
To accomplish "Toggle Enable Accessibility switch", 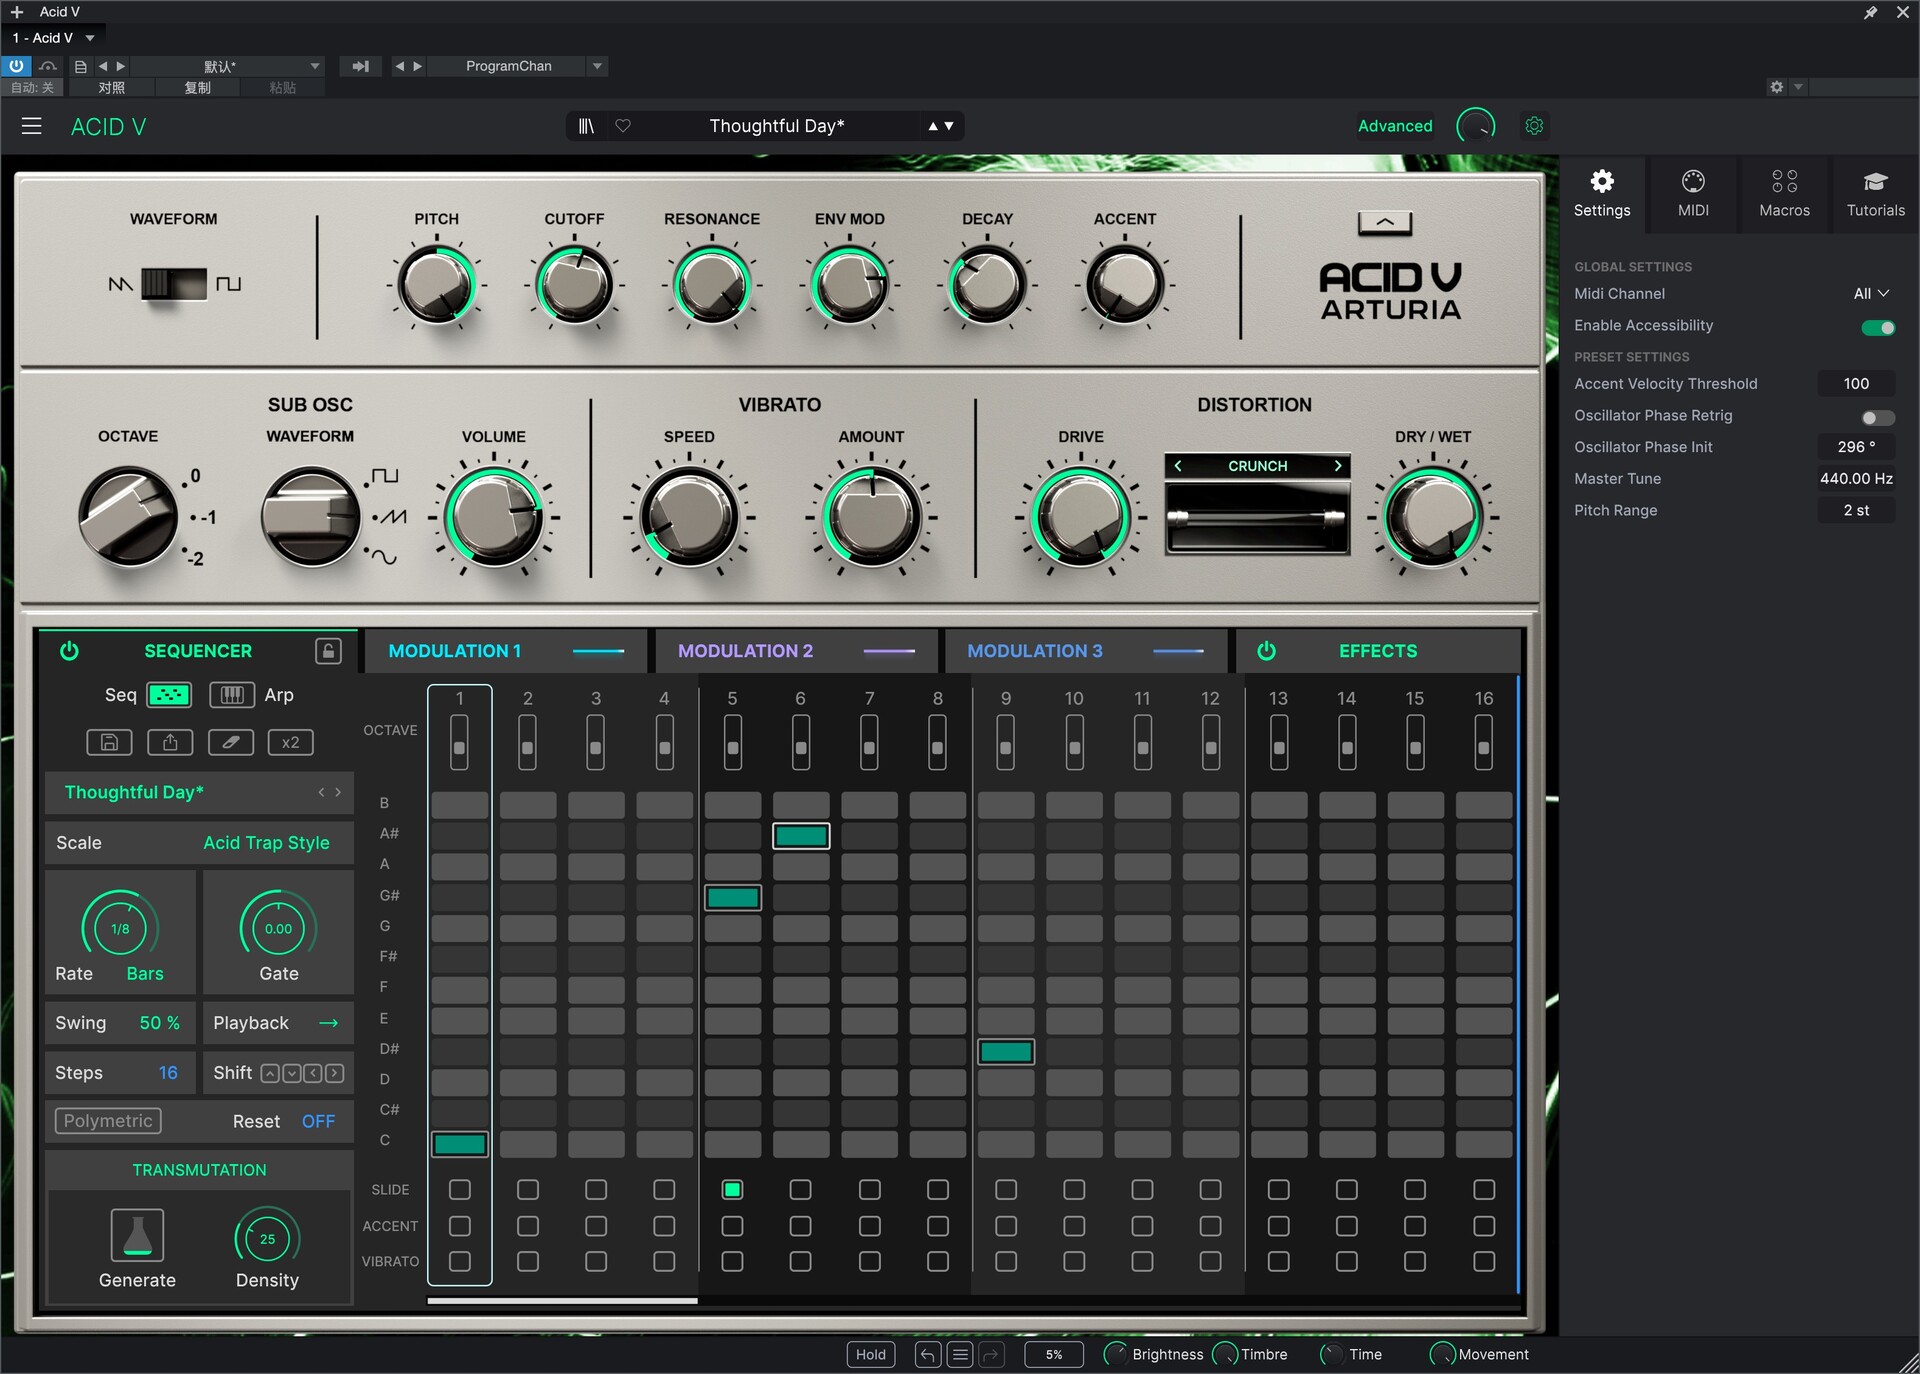I will point(1877,327).
